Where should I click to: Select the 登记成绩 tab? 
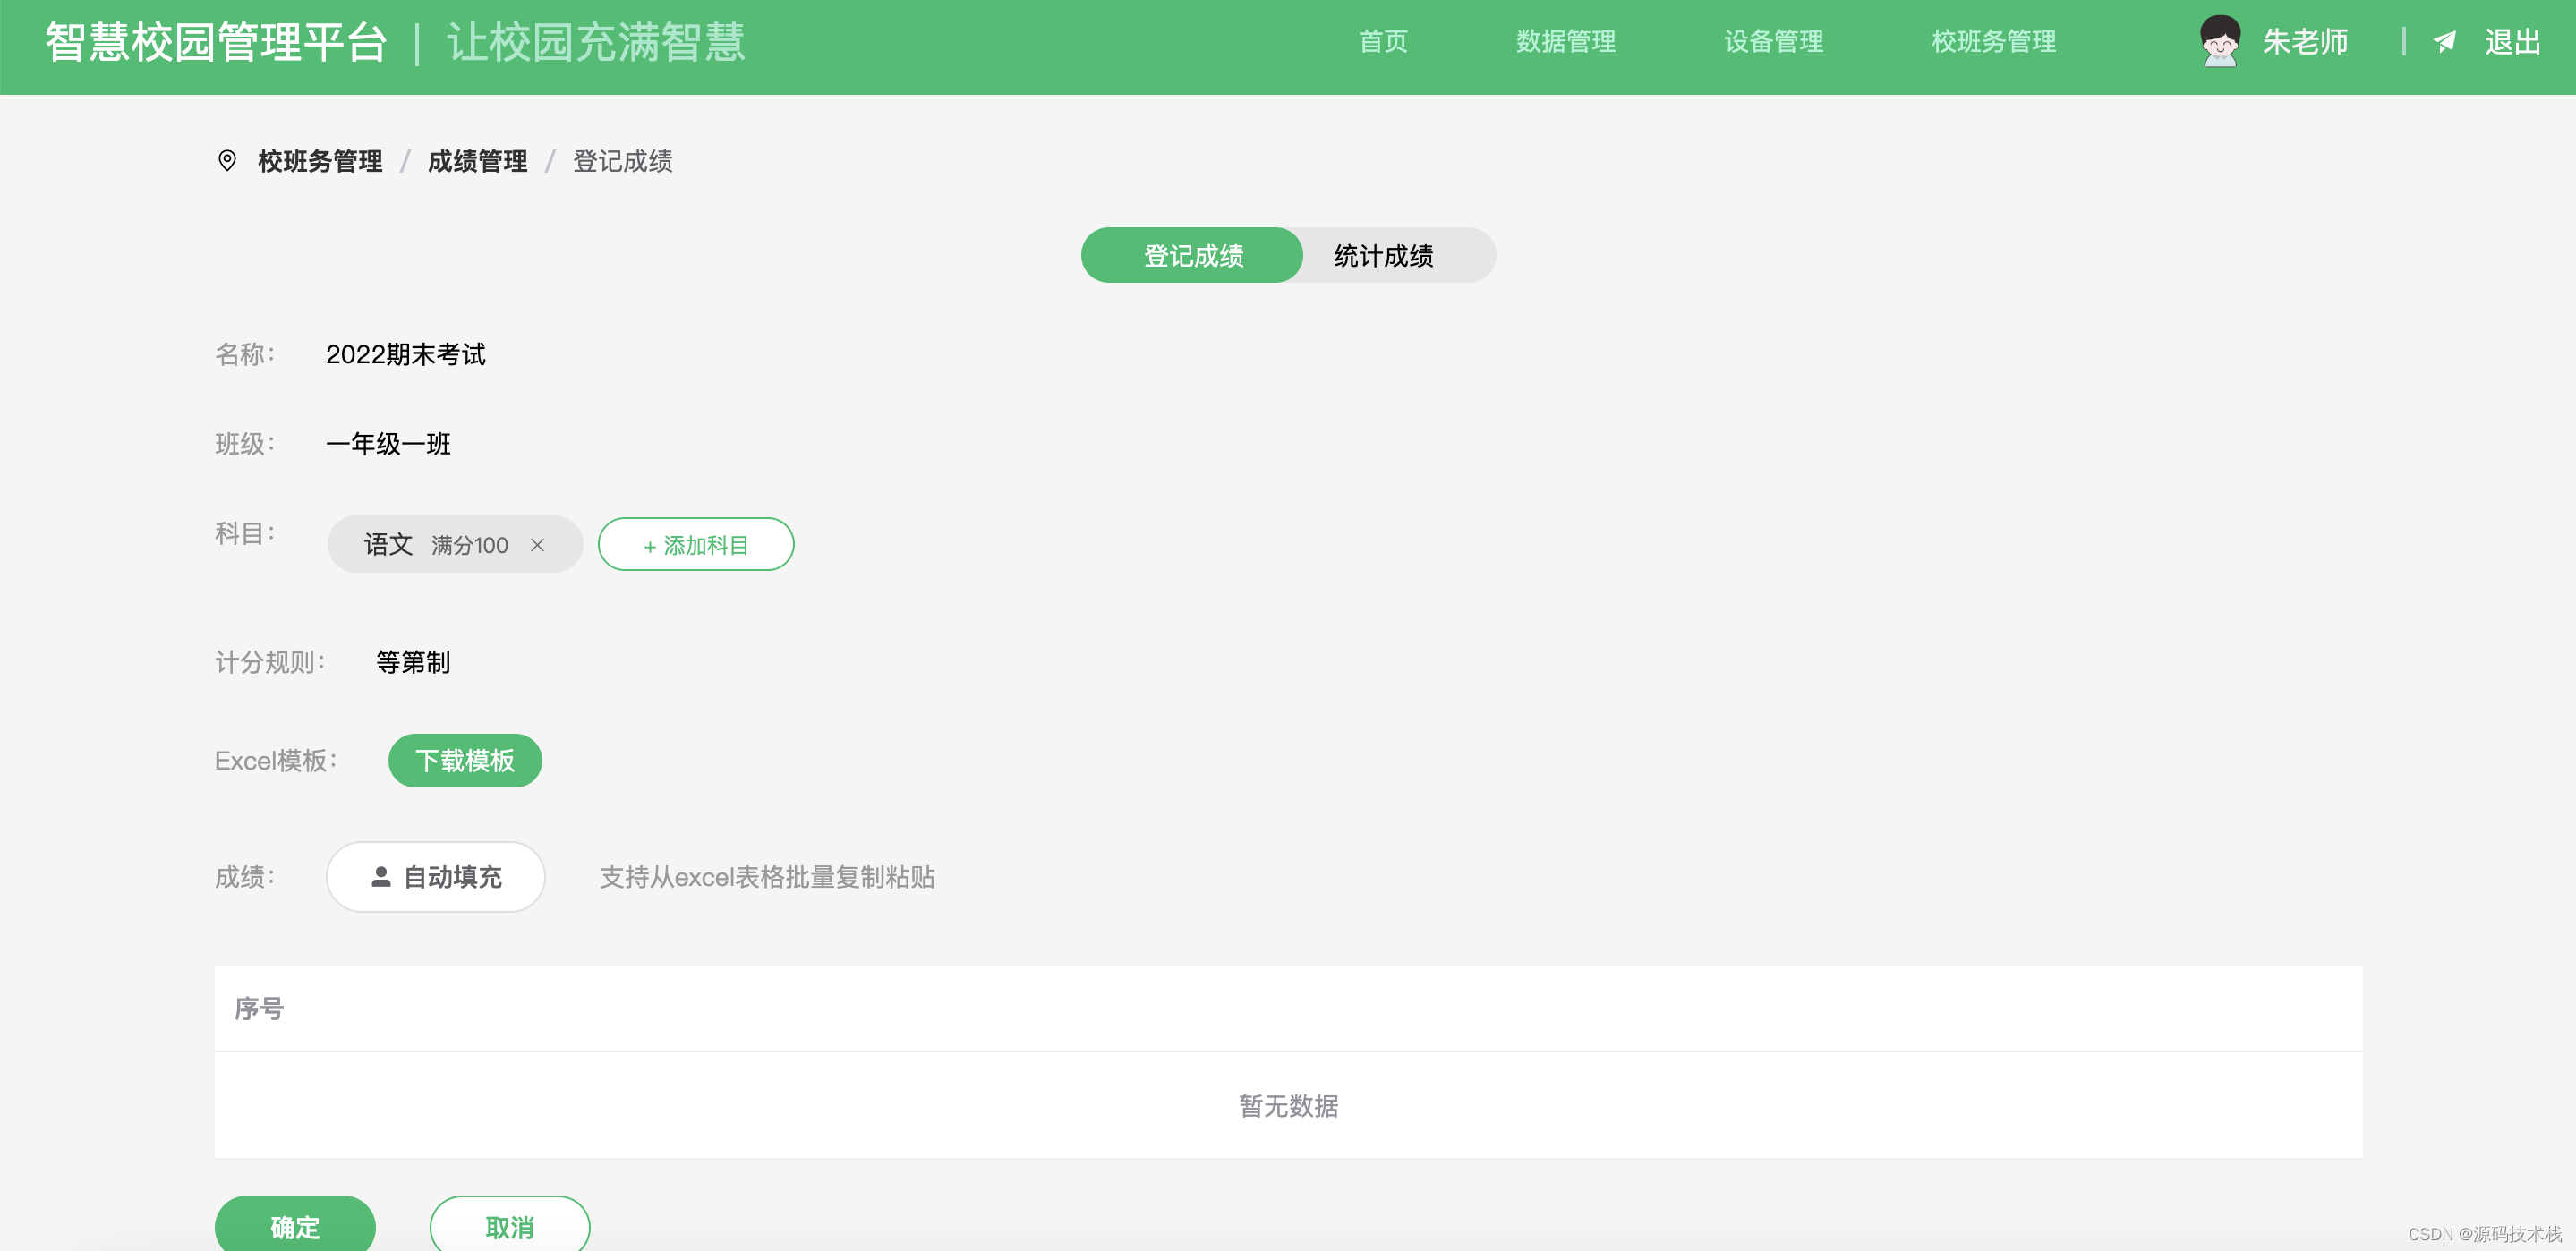(x=1192, y=255)
